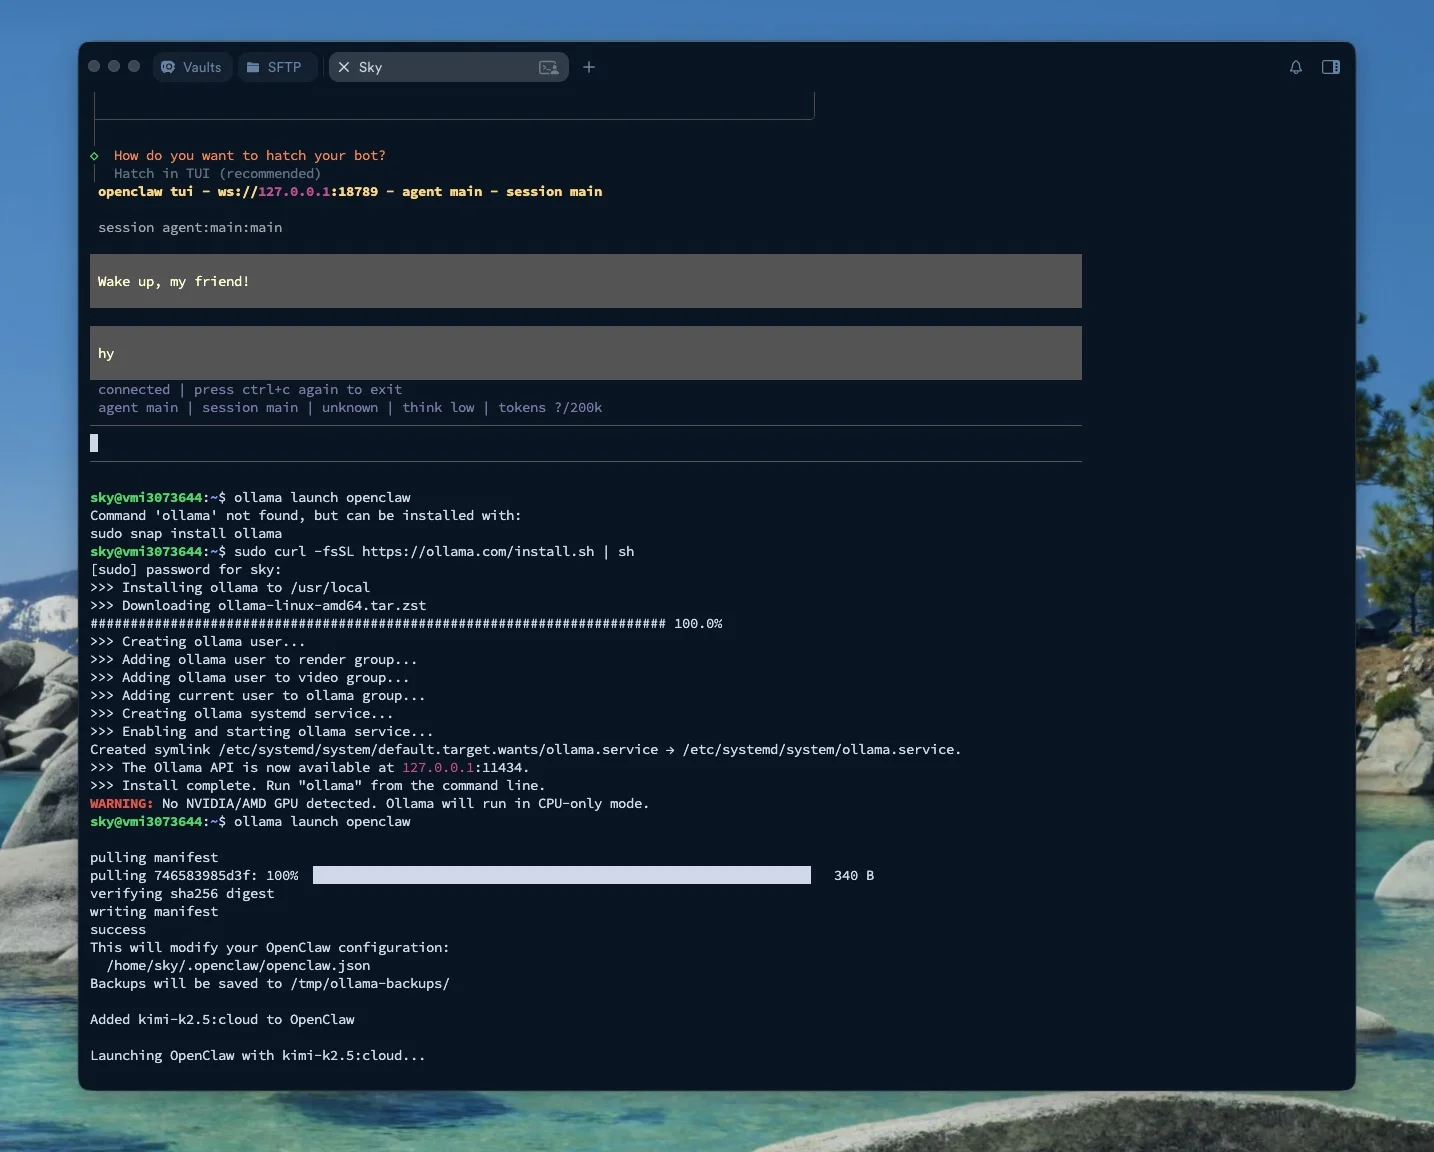Screen dimensions: 1434x1152
Task: Click 'Added kimi-k2.5:cloud to OpenClaw' line
Action: [222, 1019]
